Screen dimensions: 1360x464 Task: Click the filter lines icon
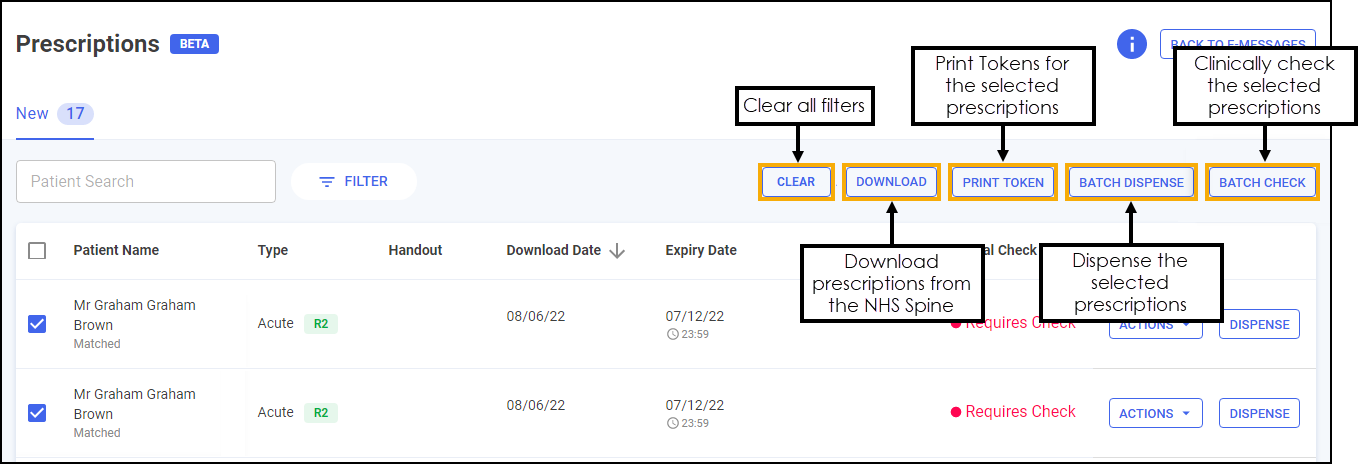pyautogui.click(x=327, y=182)
